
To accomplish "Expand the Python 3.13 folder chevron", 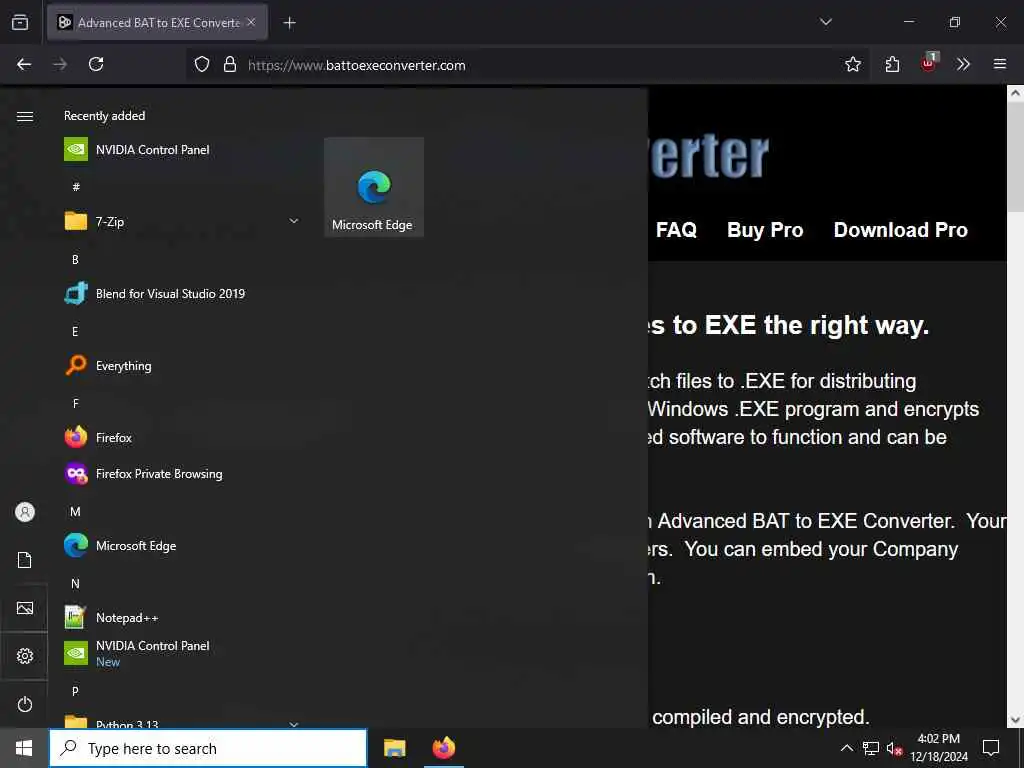I will (294, 724).
